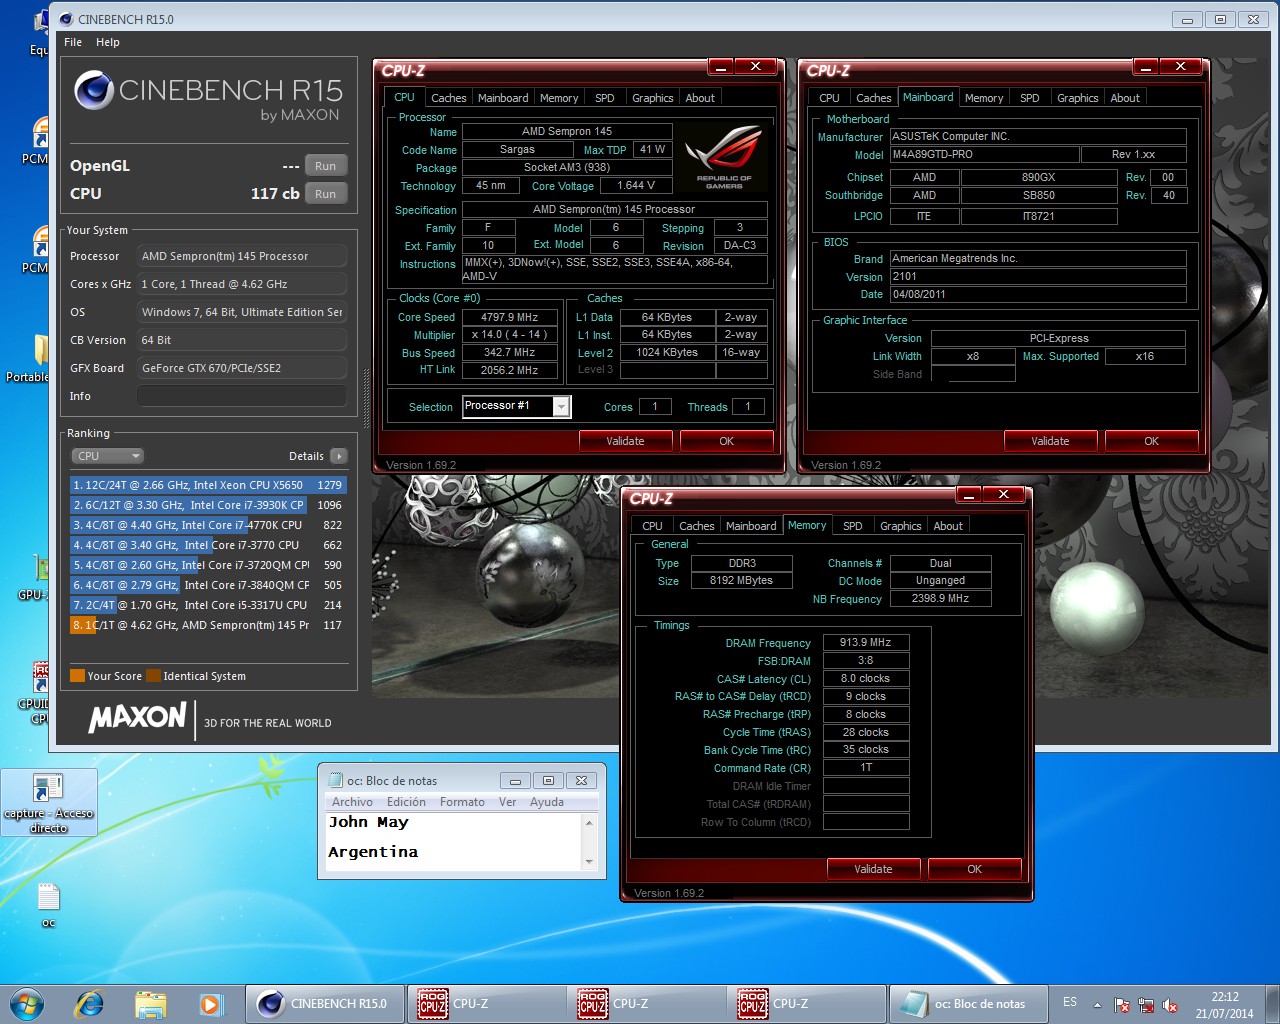
Task: Click the NB Frequency value 2398.9 MHz
Action: [x=940, y=598]
